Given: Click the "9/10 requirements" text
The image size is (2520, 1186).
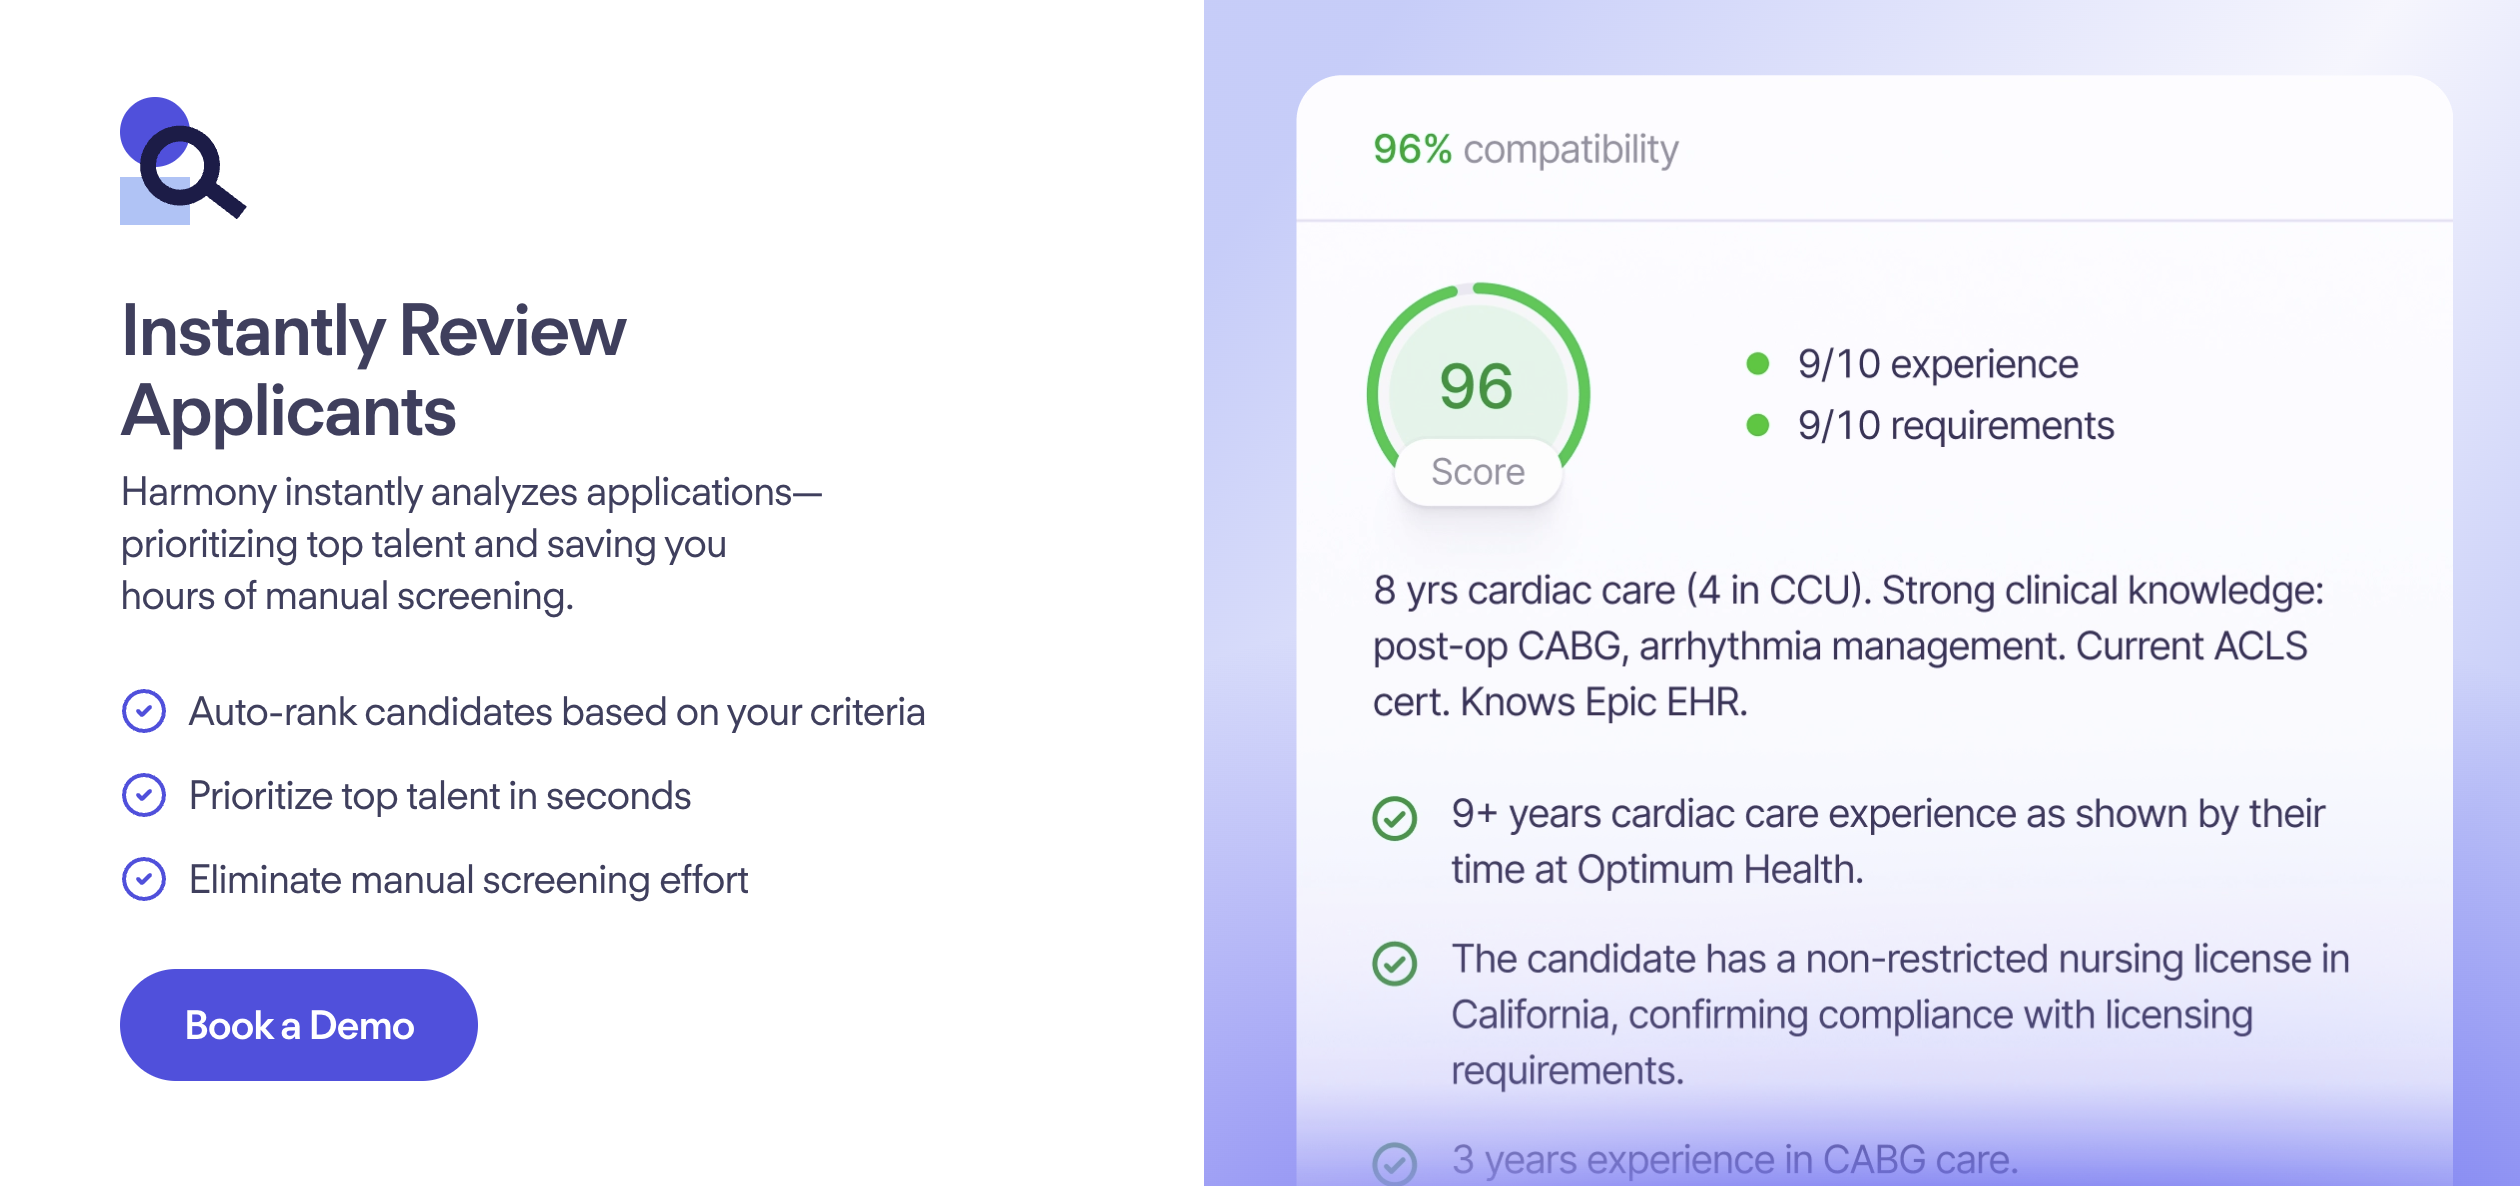Looking at the screenshot, I should (x=1955, y=426).
